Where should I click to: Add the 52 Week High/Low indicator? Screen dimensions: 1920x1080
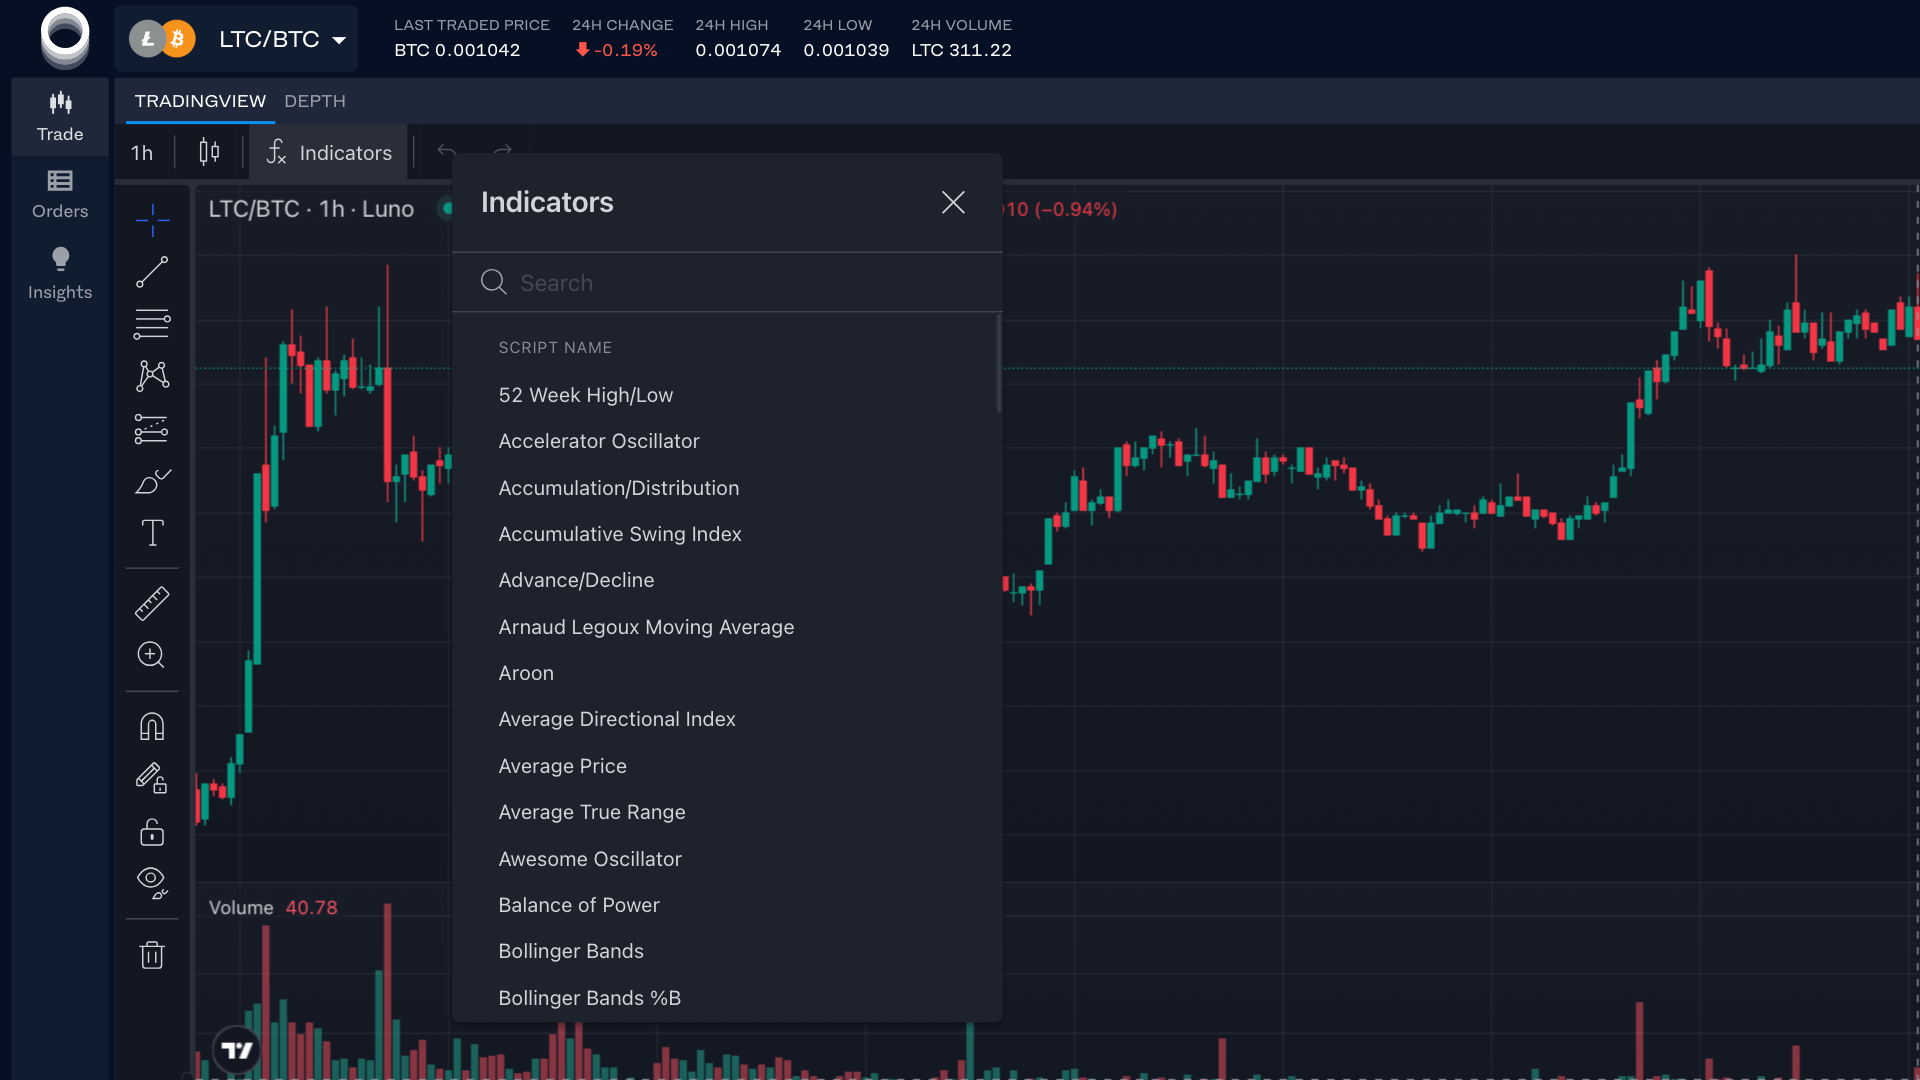tap(725, 395)
